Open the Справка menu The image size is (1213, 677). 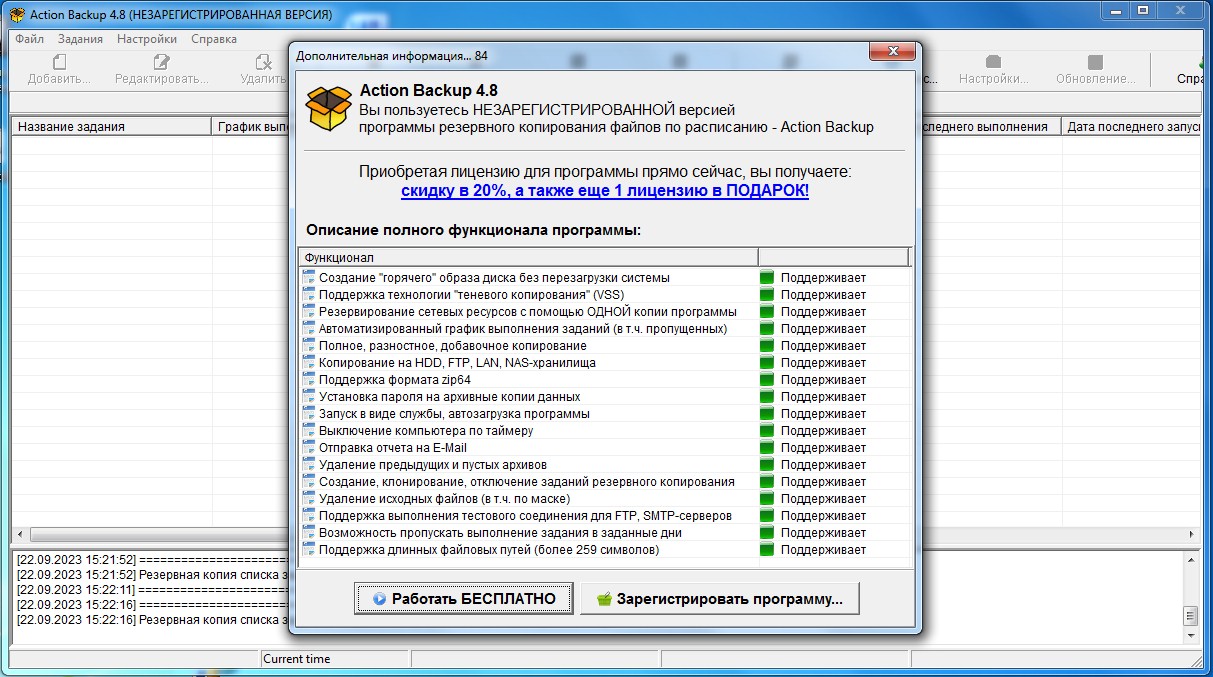tap(214, 39)
